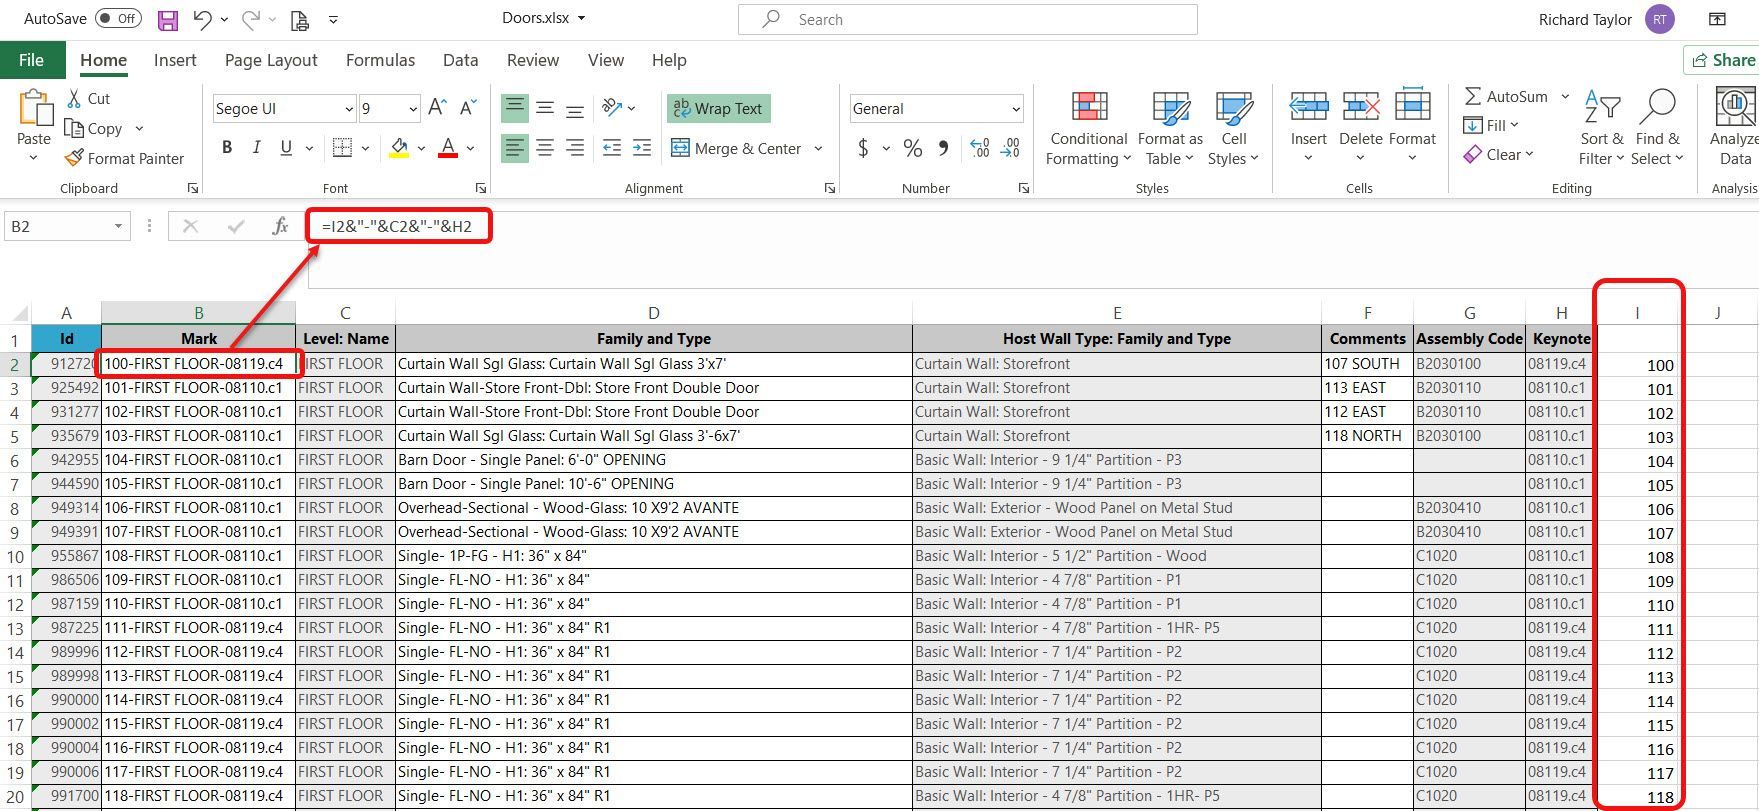Image resolution: width=1759 pixels, height=811 pixels.
Task: Open Format as Table dropdown
Action: click(1170, 128)
